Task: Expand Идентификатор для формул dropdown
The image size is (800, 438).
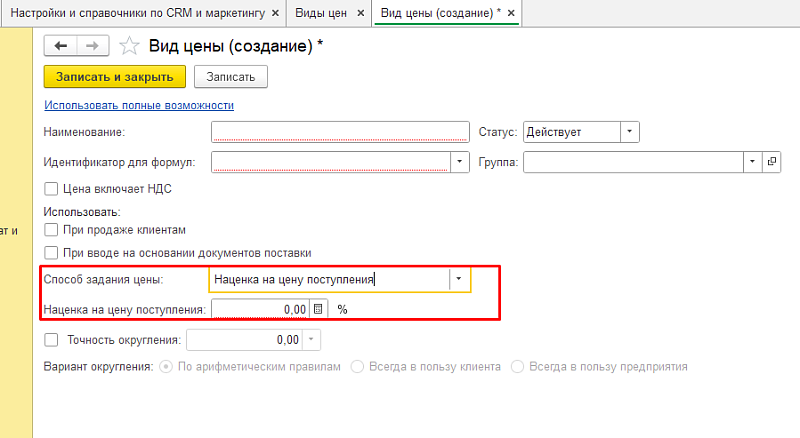Action: click(459, 161)
